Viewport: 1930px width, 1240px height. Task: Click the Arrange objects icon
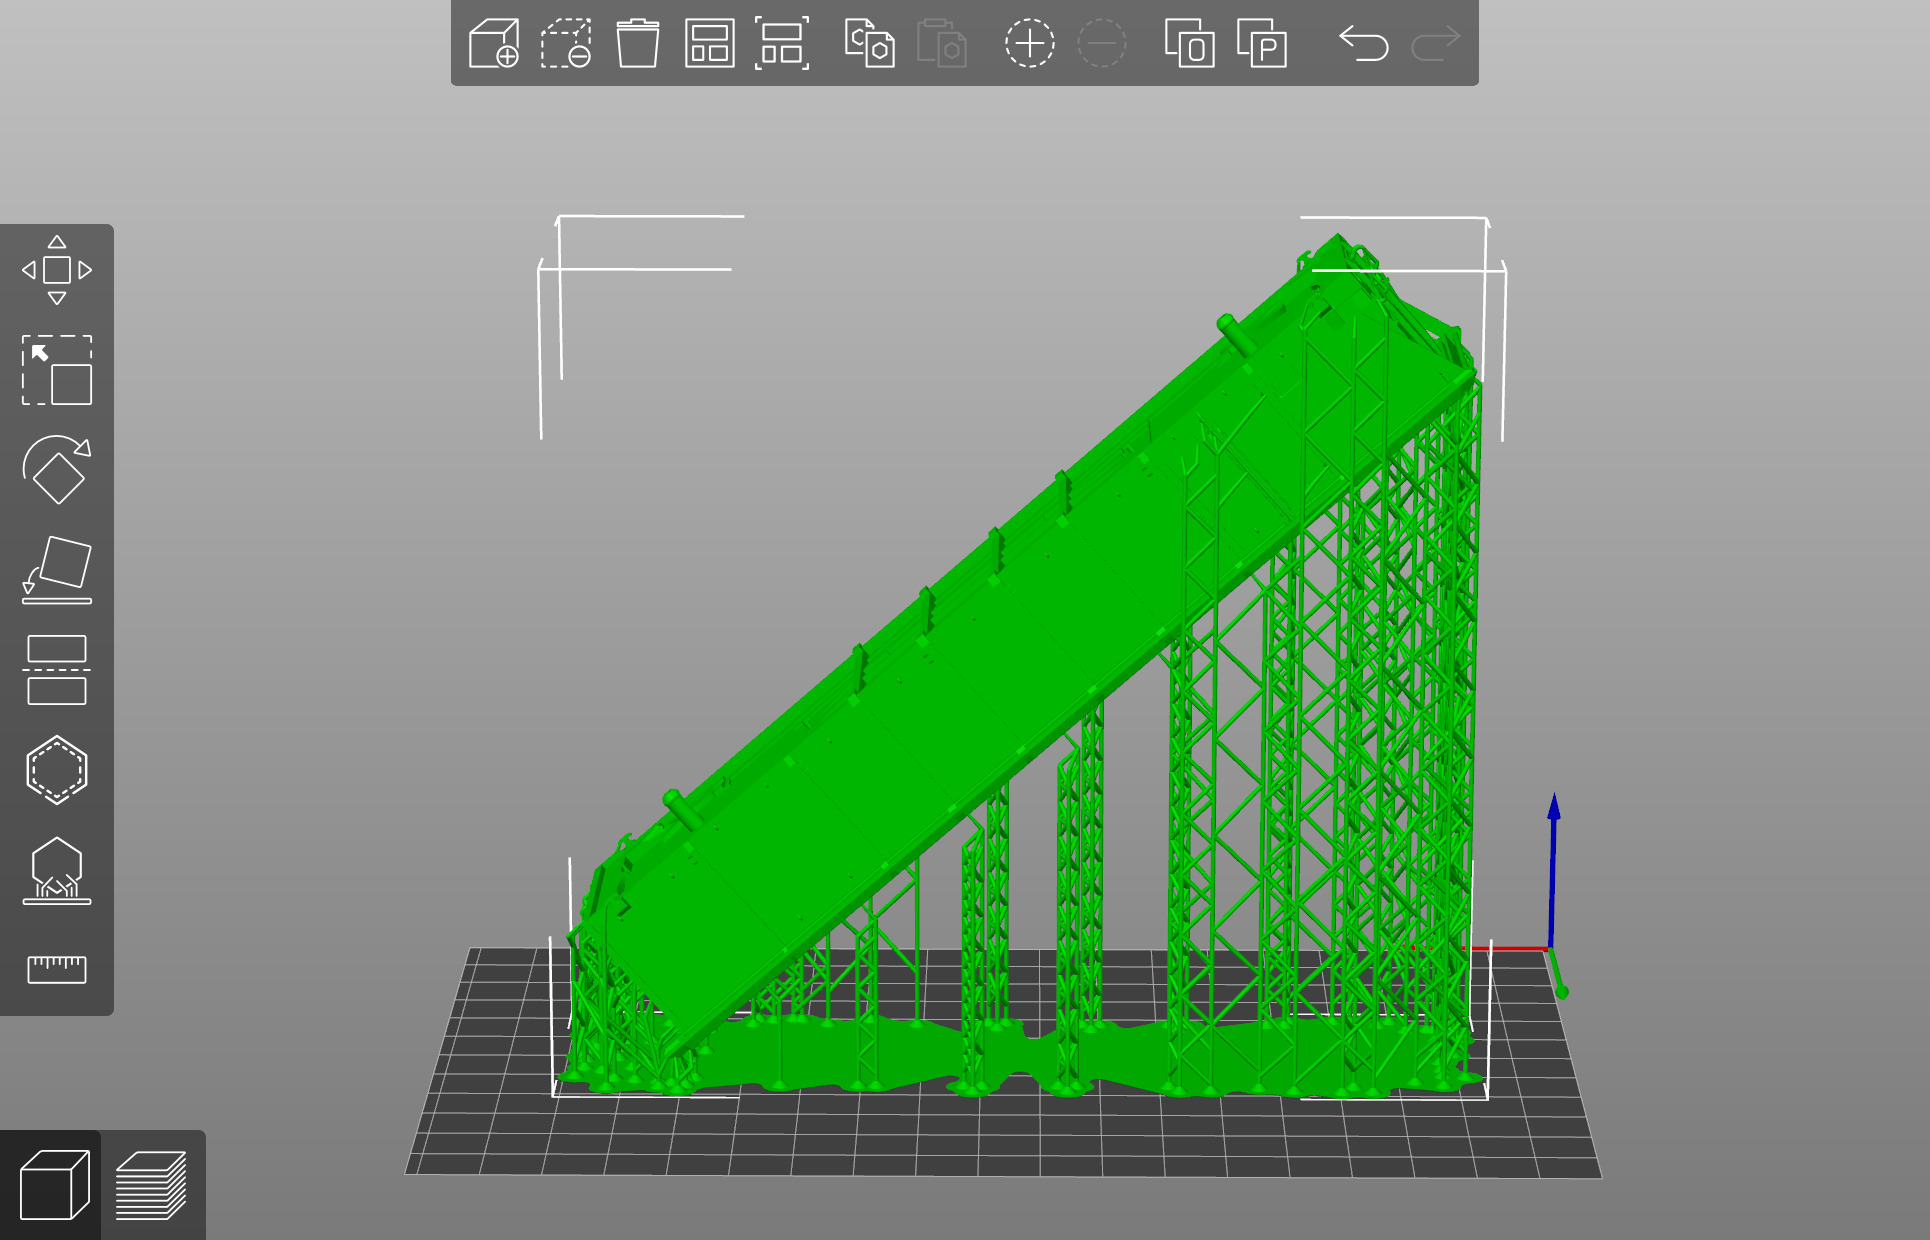(x=709, y=44)
